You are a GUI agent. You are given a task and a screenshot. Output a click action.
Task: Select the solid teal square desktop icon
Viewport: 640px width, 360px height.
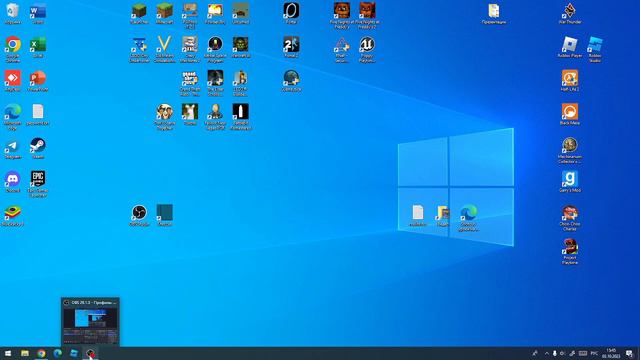[x=164, y=215]
